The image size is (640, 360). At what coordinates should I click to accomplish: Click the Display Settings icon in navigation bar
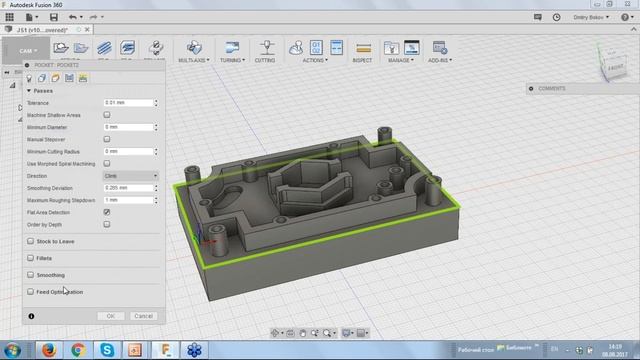point(346,333)
